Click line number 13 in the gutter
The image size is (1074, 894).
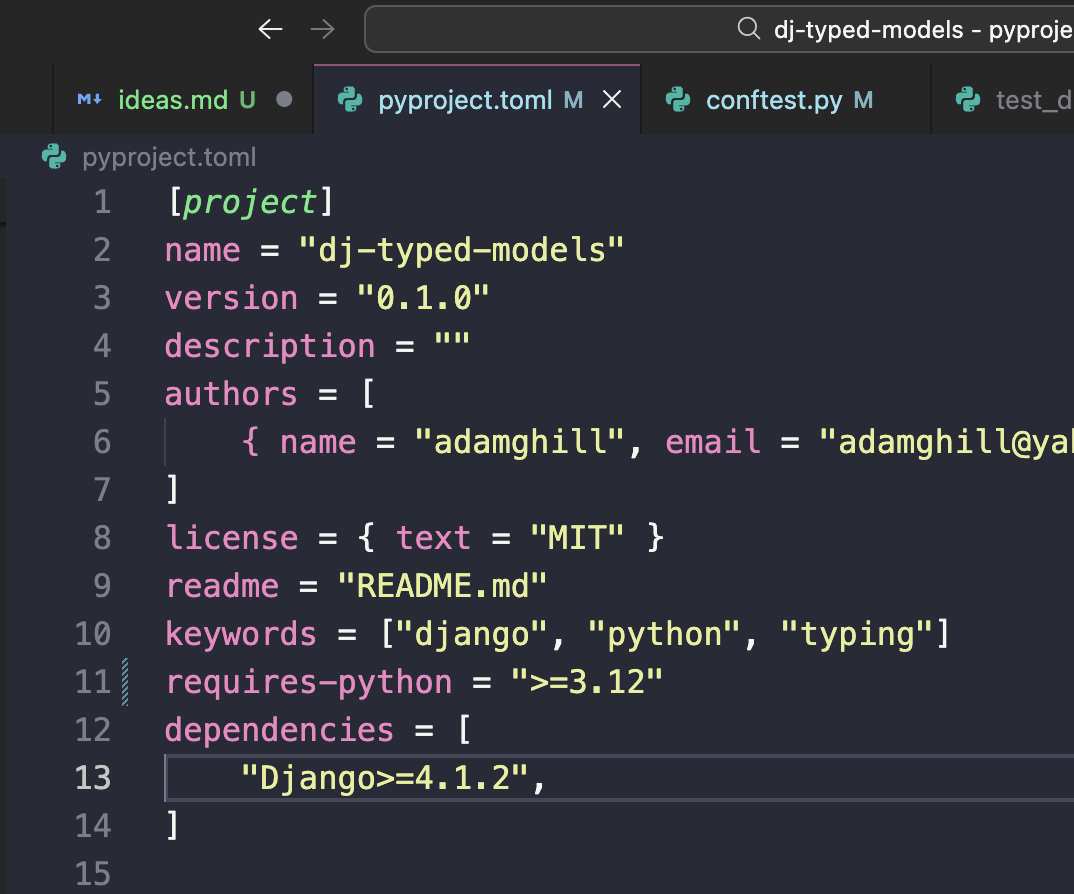point(93,778)
